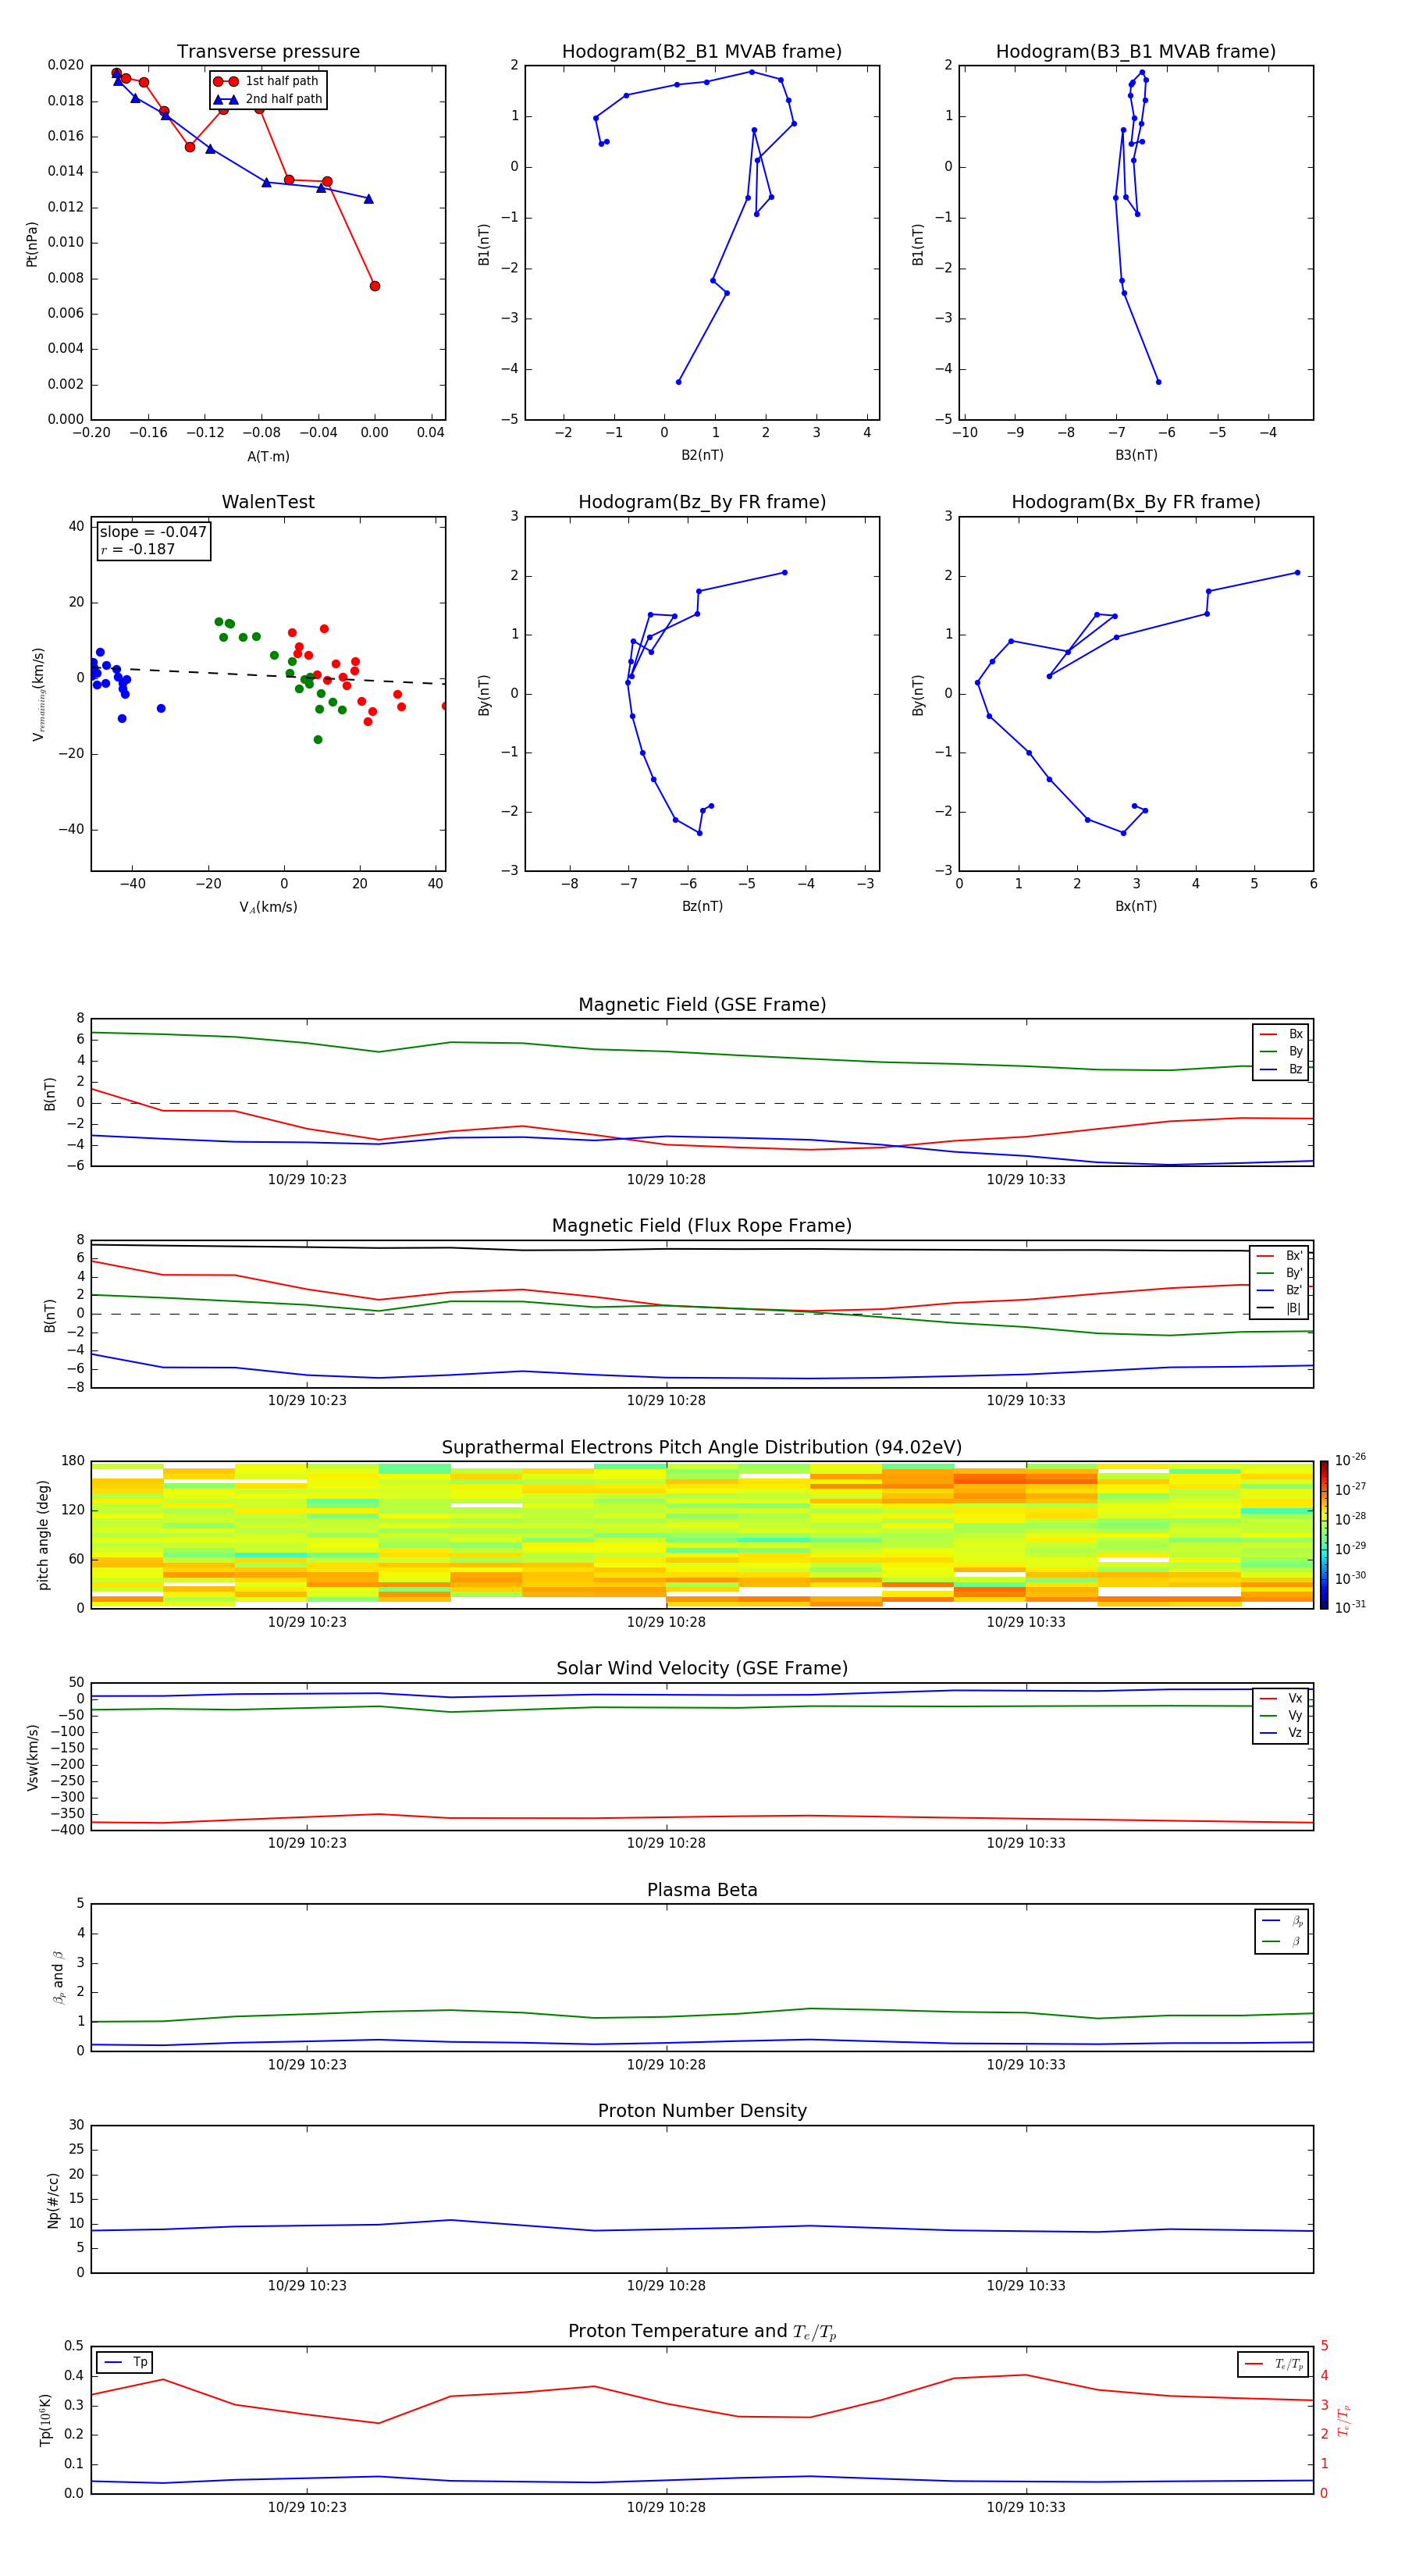Click the 'Magnetic Field (GSE Frame)' title
This screenshot has height=2576, width=1405.
click(702, 1005)
